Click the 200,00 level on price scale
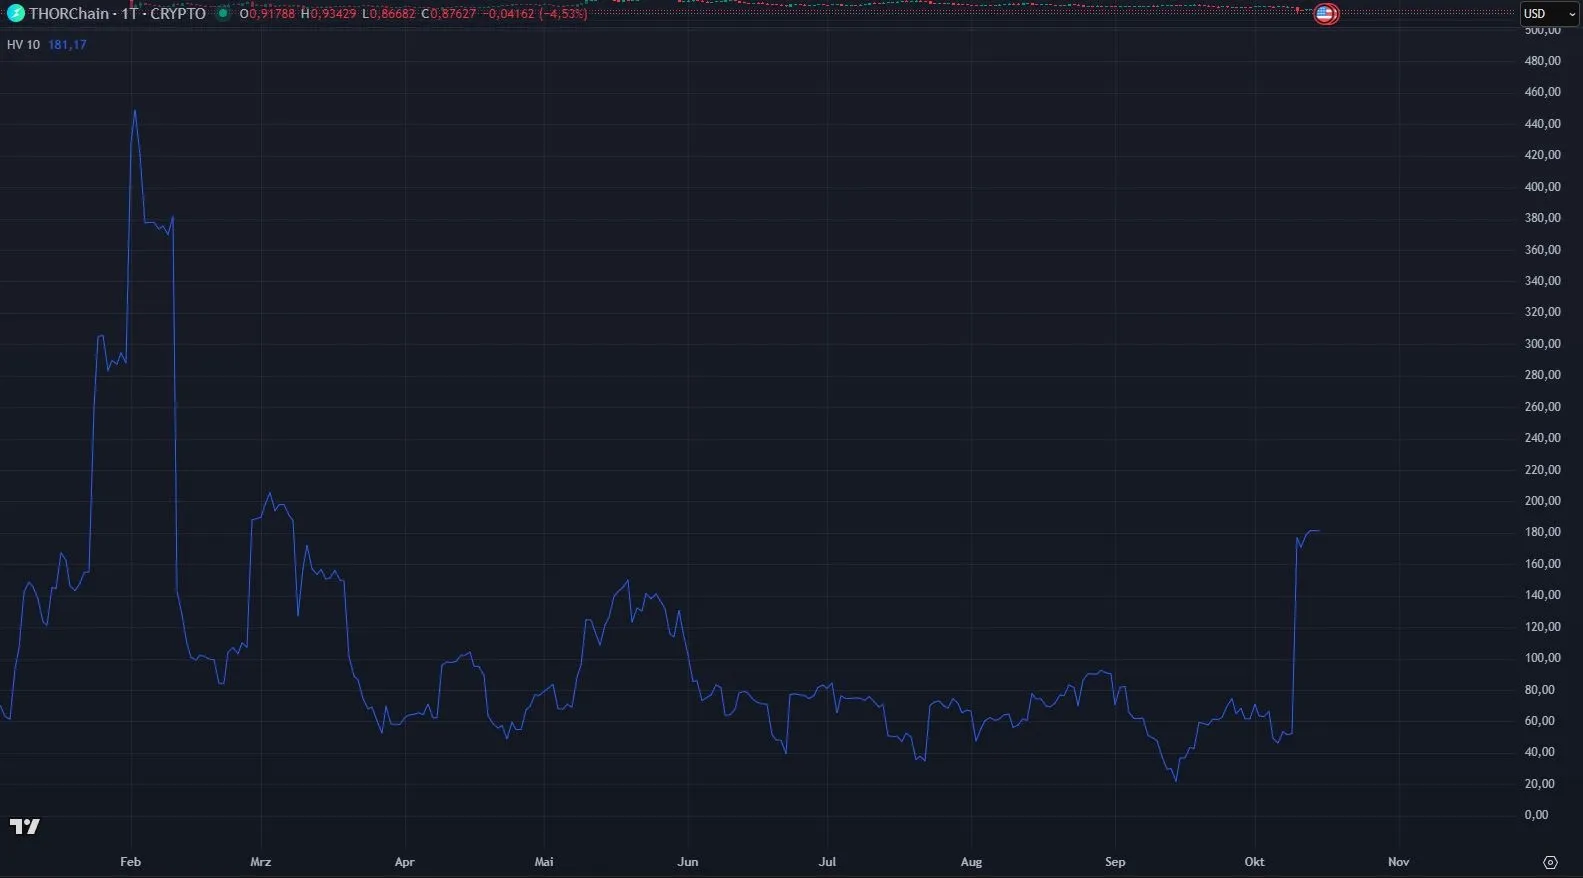Image resolution: width=1583 pixels, height=878 pixels. tap(1542, 501)
